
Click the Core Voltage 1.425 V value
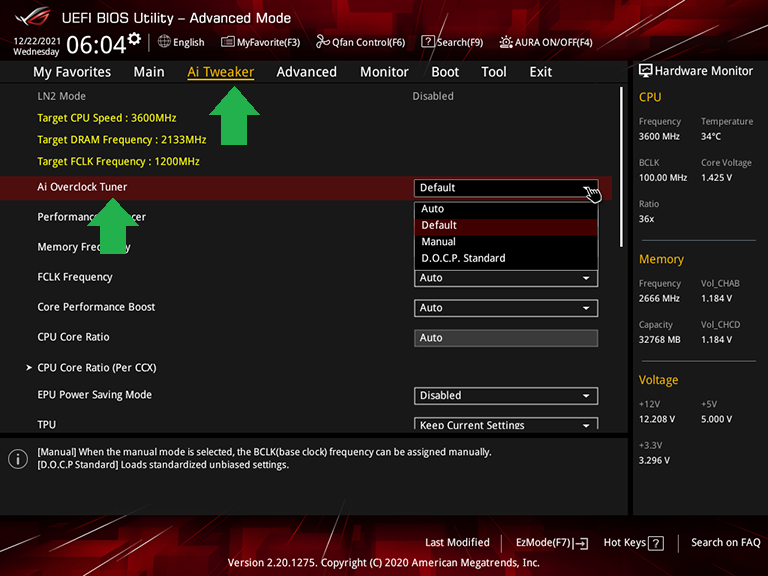click(717, 178)
